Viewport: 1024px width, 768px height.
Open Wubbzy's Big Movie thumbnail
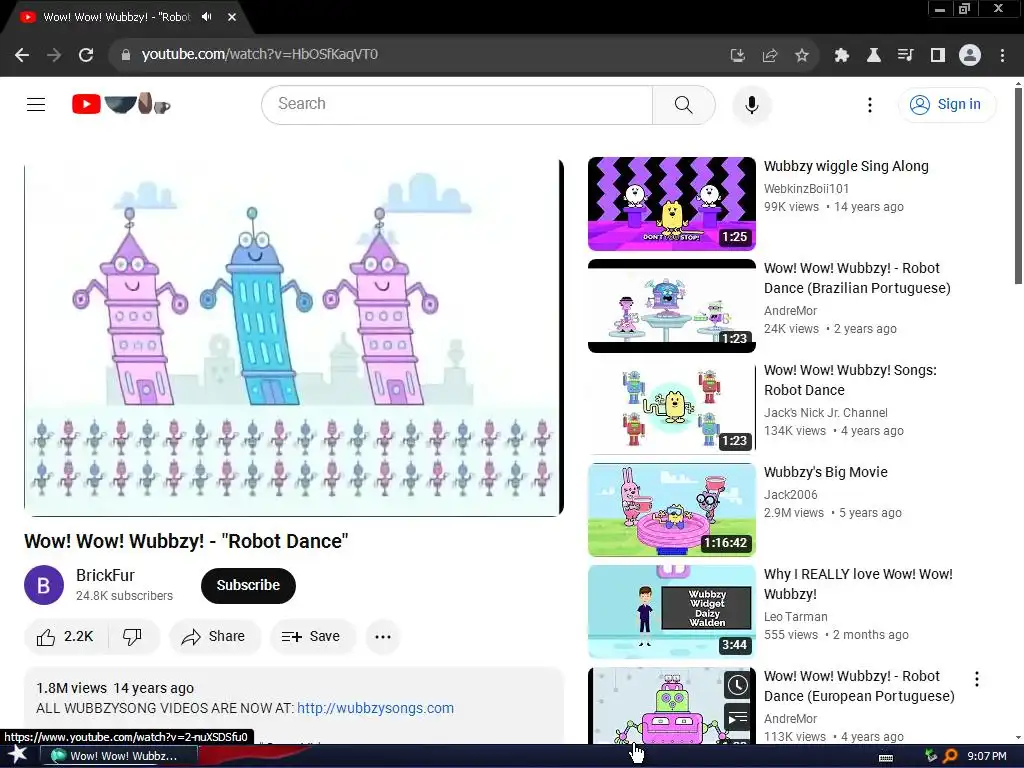pos(671,509)
